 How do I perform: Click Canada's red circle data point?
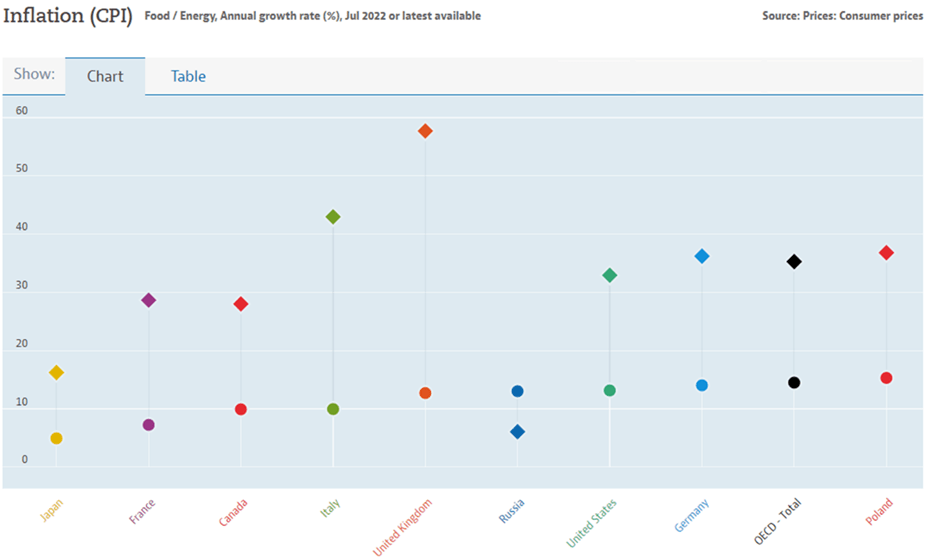click(241, 409)
